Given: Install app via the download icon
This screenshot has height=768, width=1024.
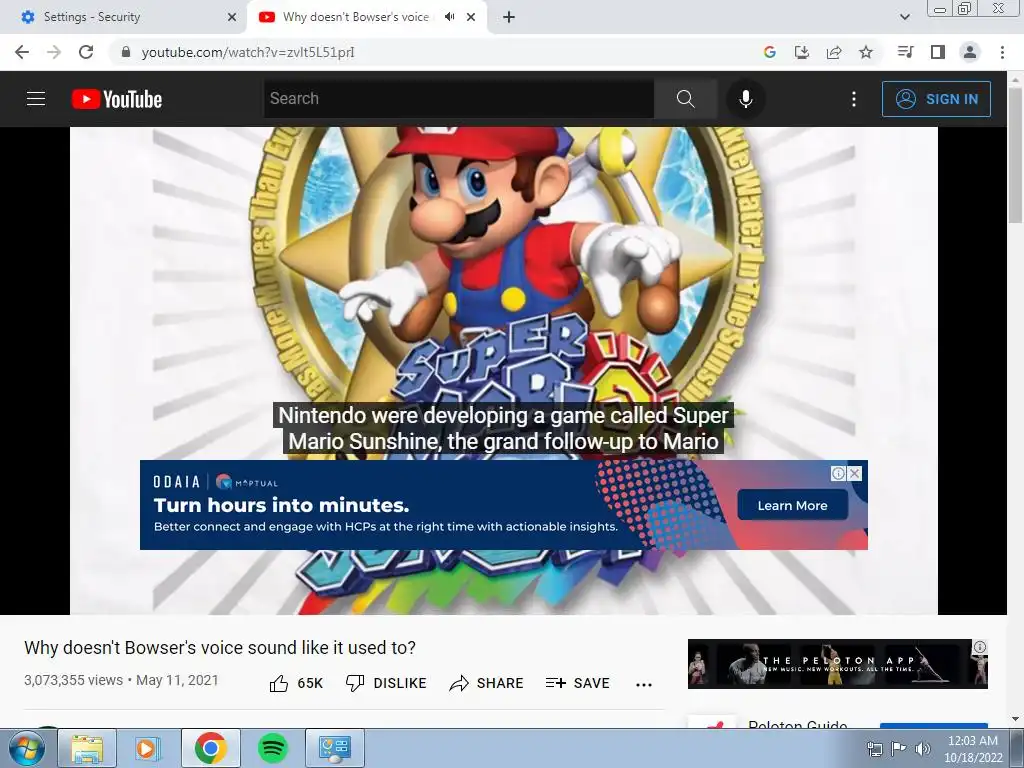Looking at the screenshot, I should click(x=802, y=52).
